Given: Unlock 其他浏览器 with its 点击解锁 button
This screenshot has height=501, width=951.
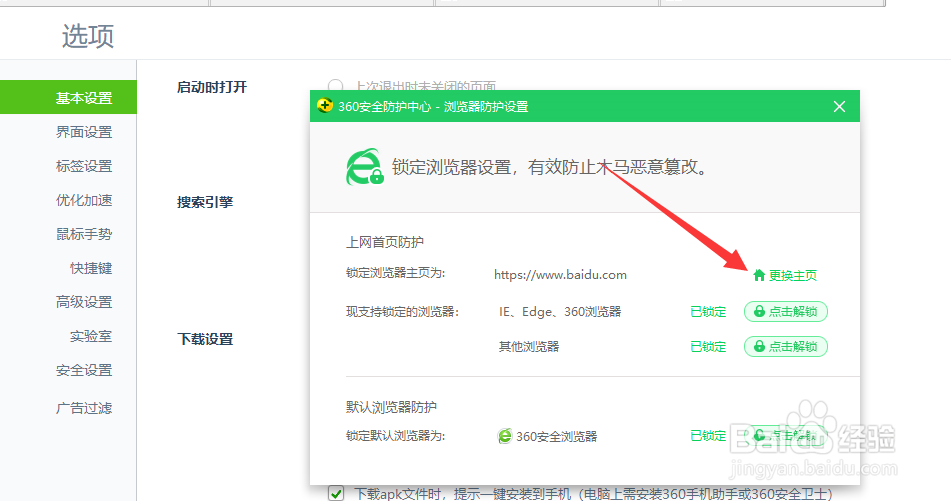Looking at the screenshot, I should (x=785, y=346).
